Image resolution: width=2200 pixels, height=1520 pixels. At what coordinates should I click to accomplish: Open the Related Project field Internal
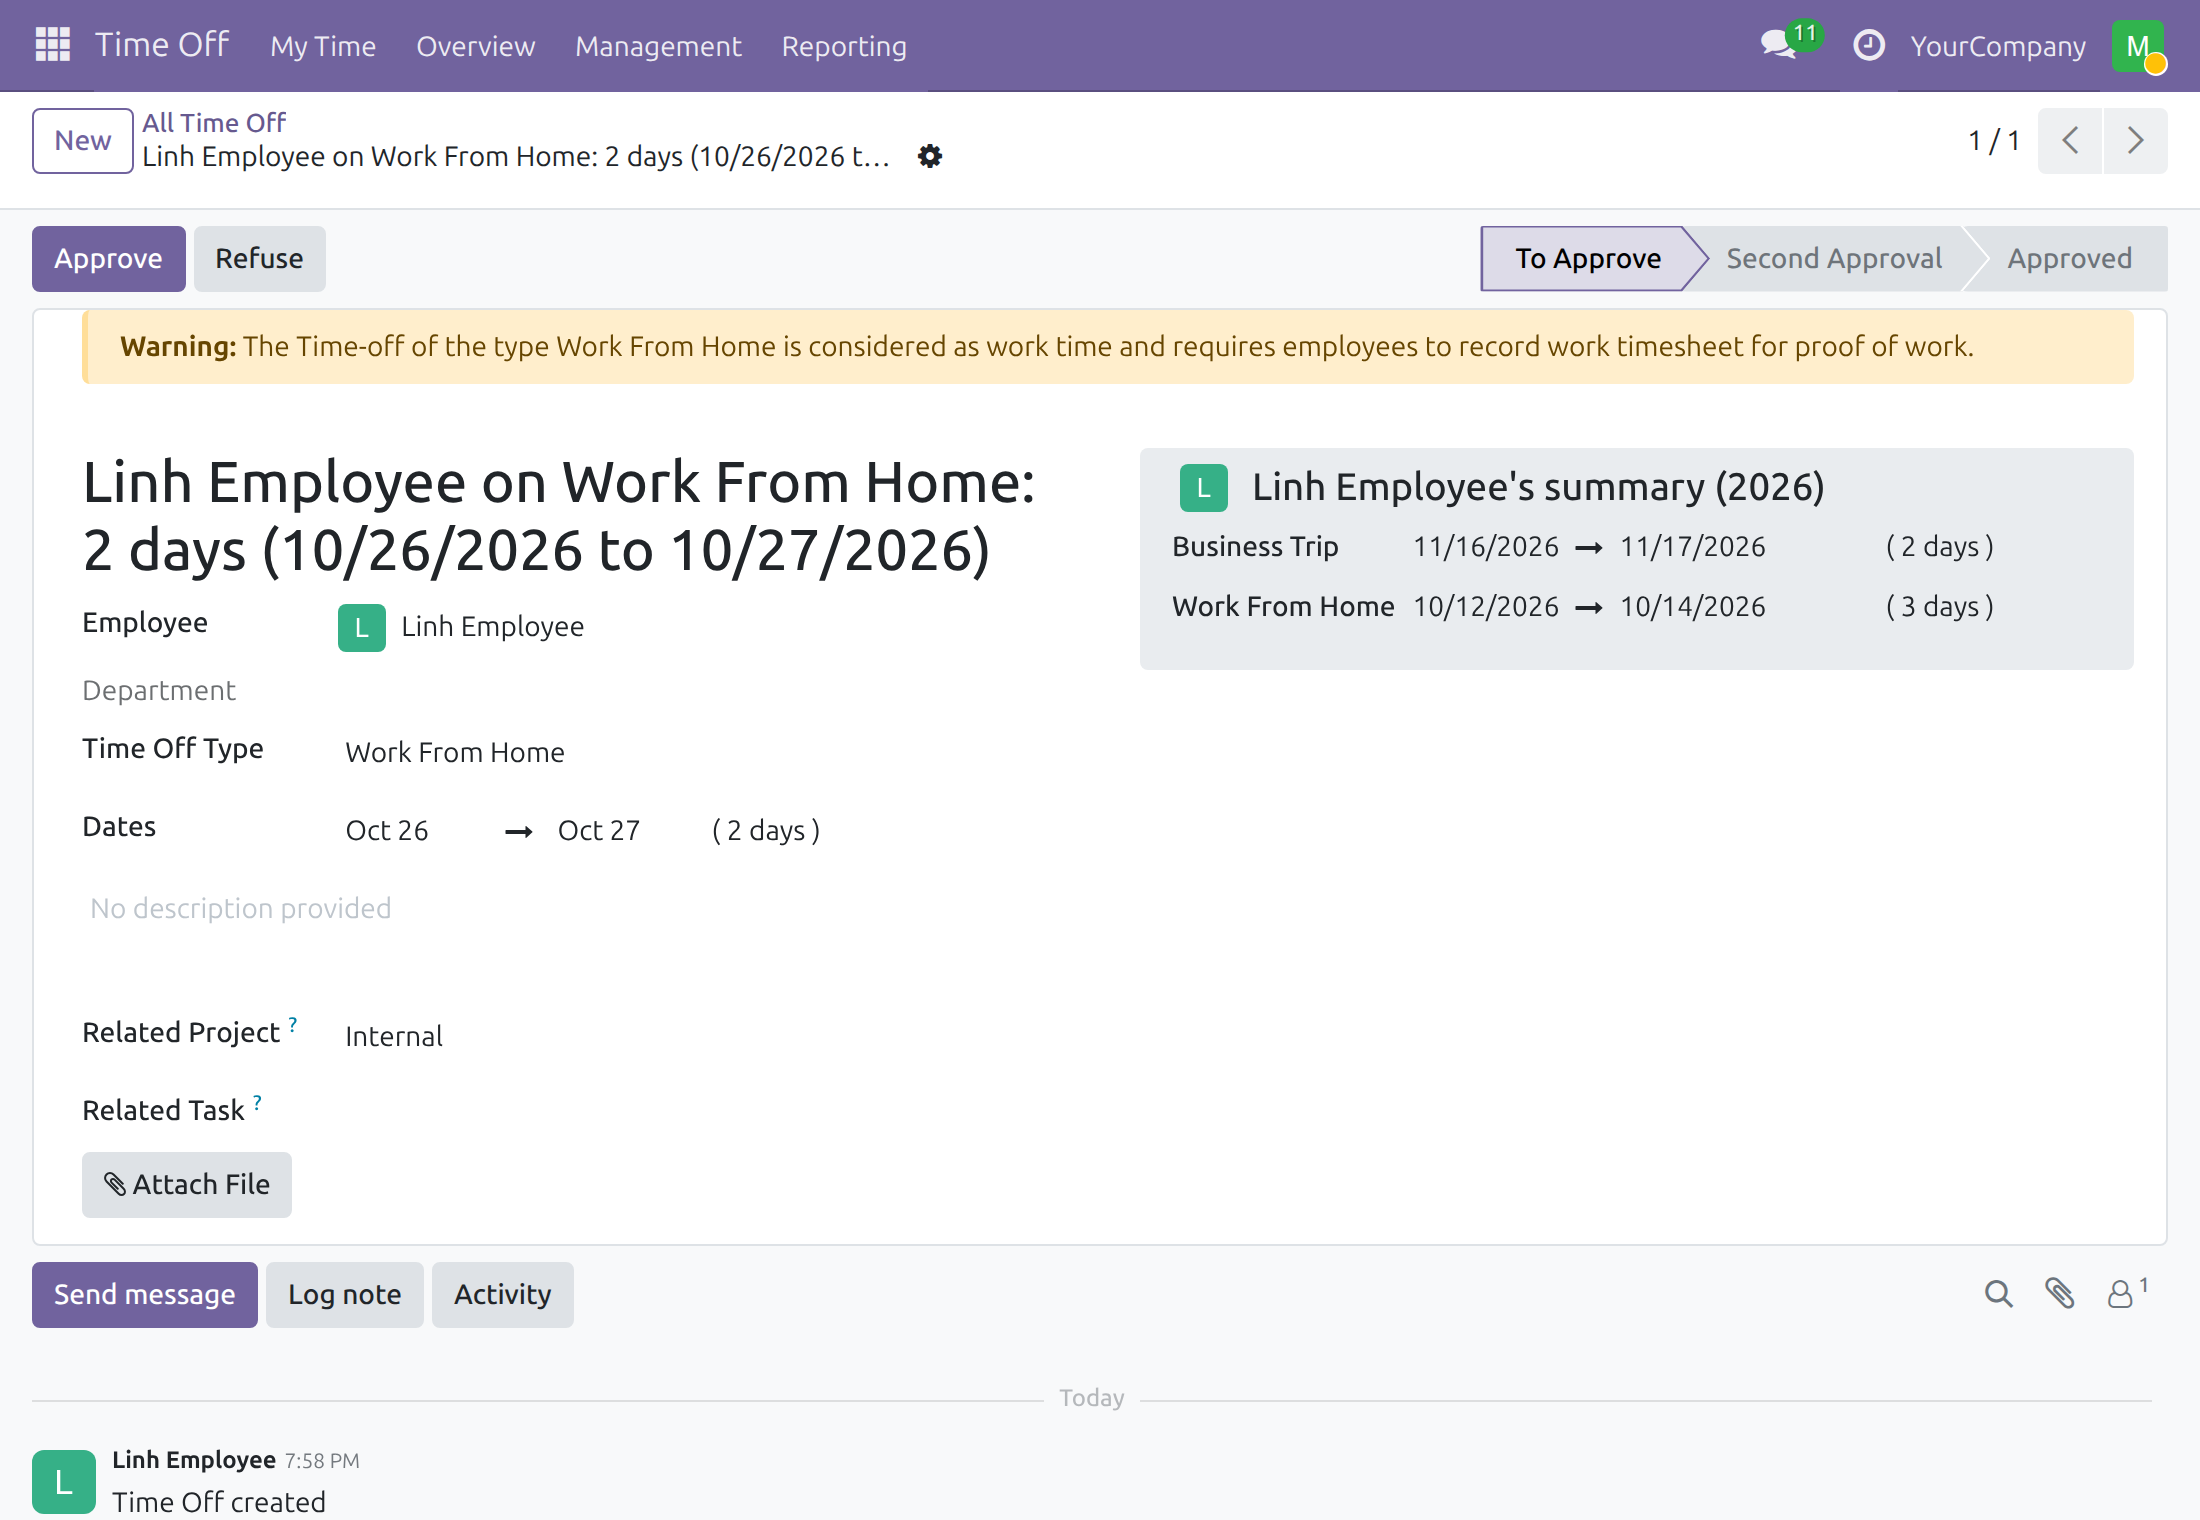(394, 1036)
